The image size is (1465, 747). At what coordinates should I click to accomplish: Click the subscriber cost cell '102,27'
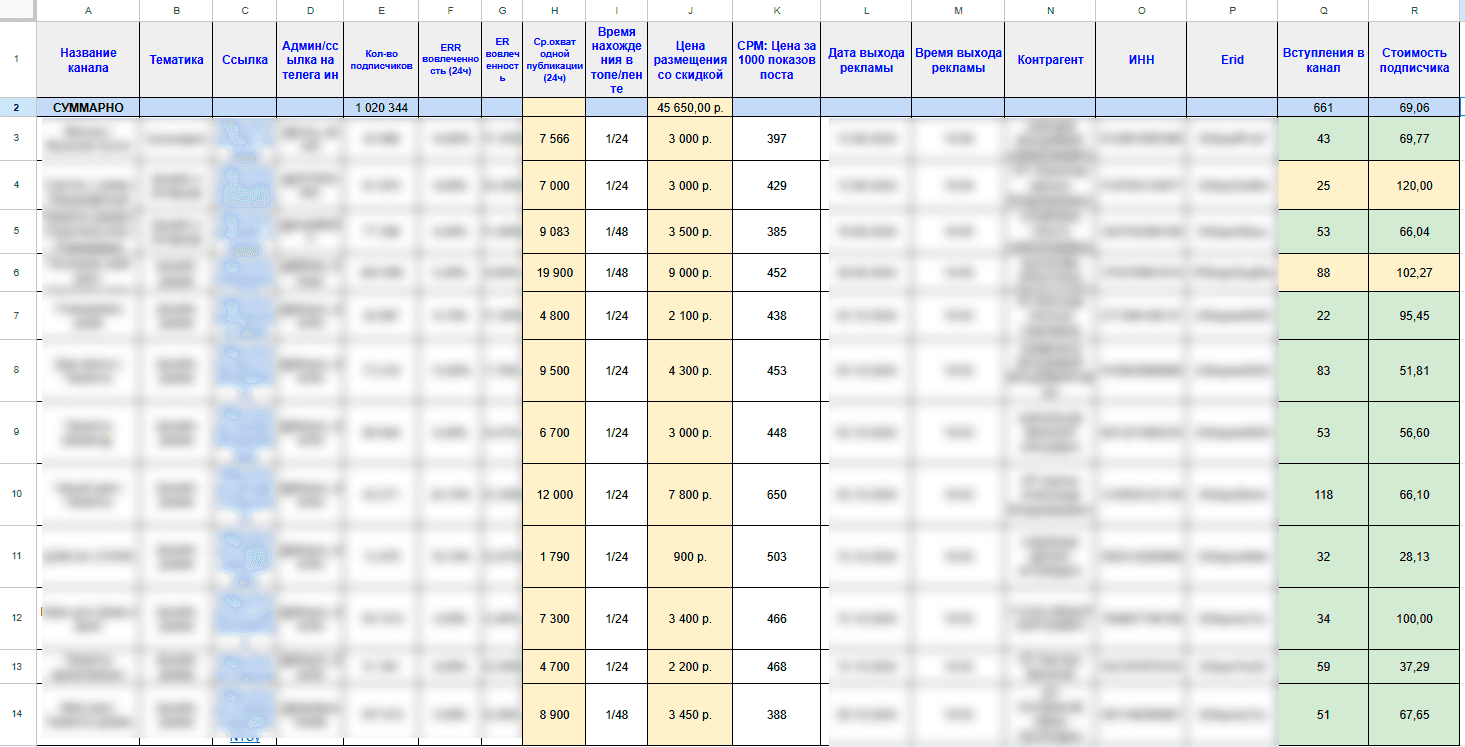pos(1414,273)
